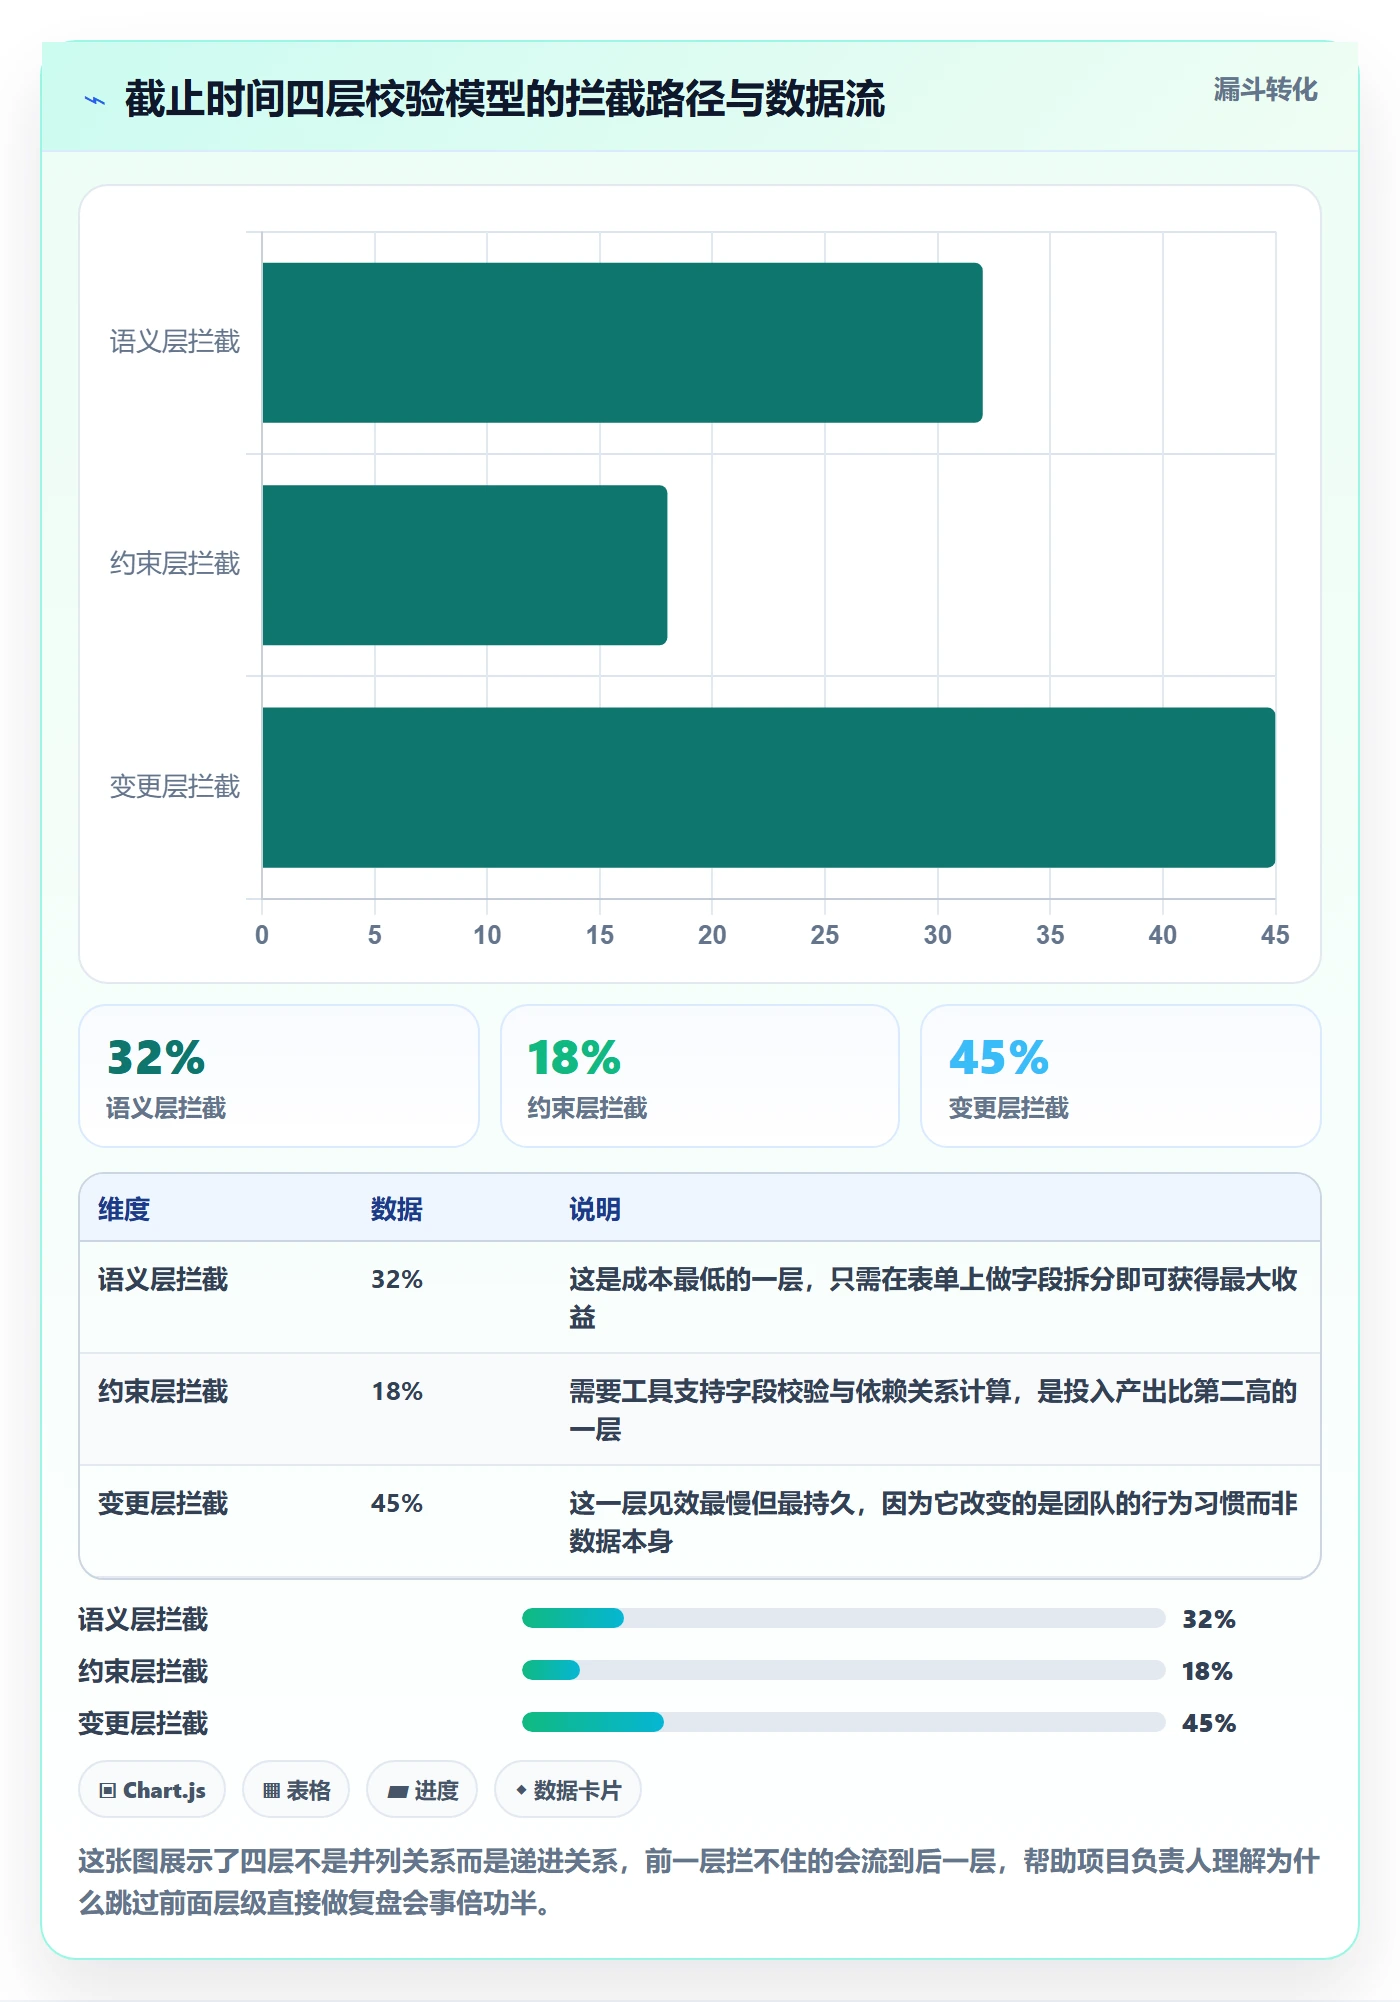1400x2002 pixels.
Task: Click the 45% value beside the progress bar
Action: coord(1209,1723)
